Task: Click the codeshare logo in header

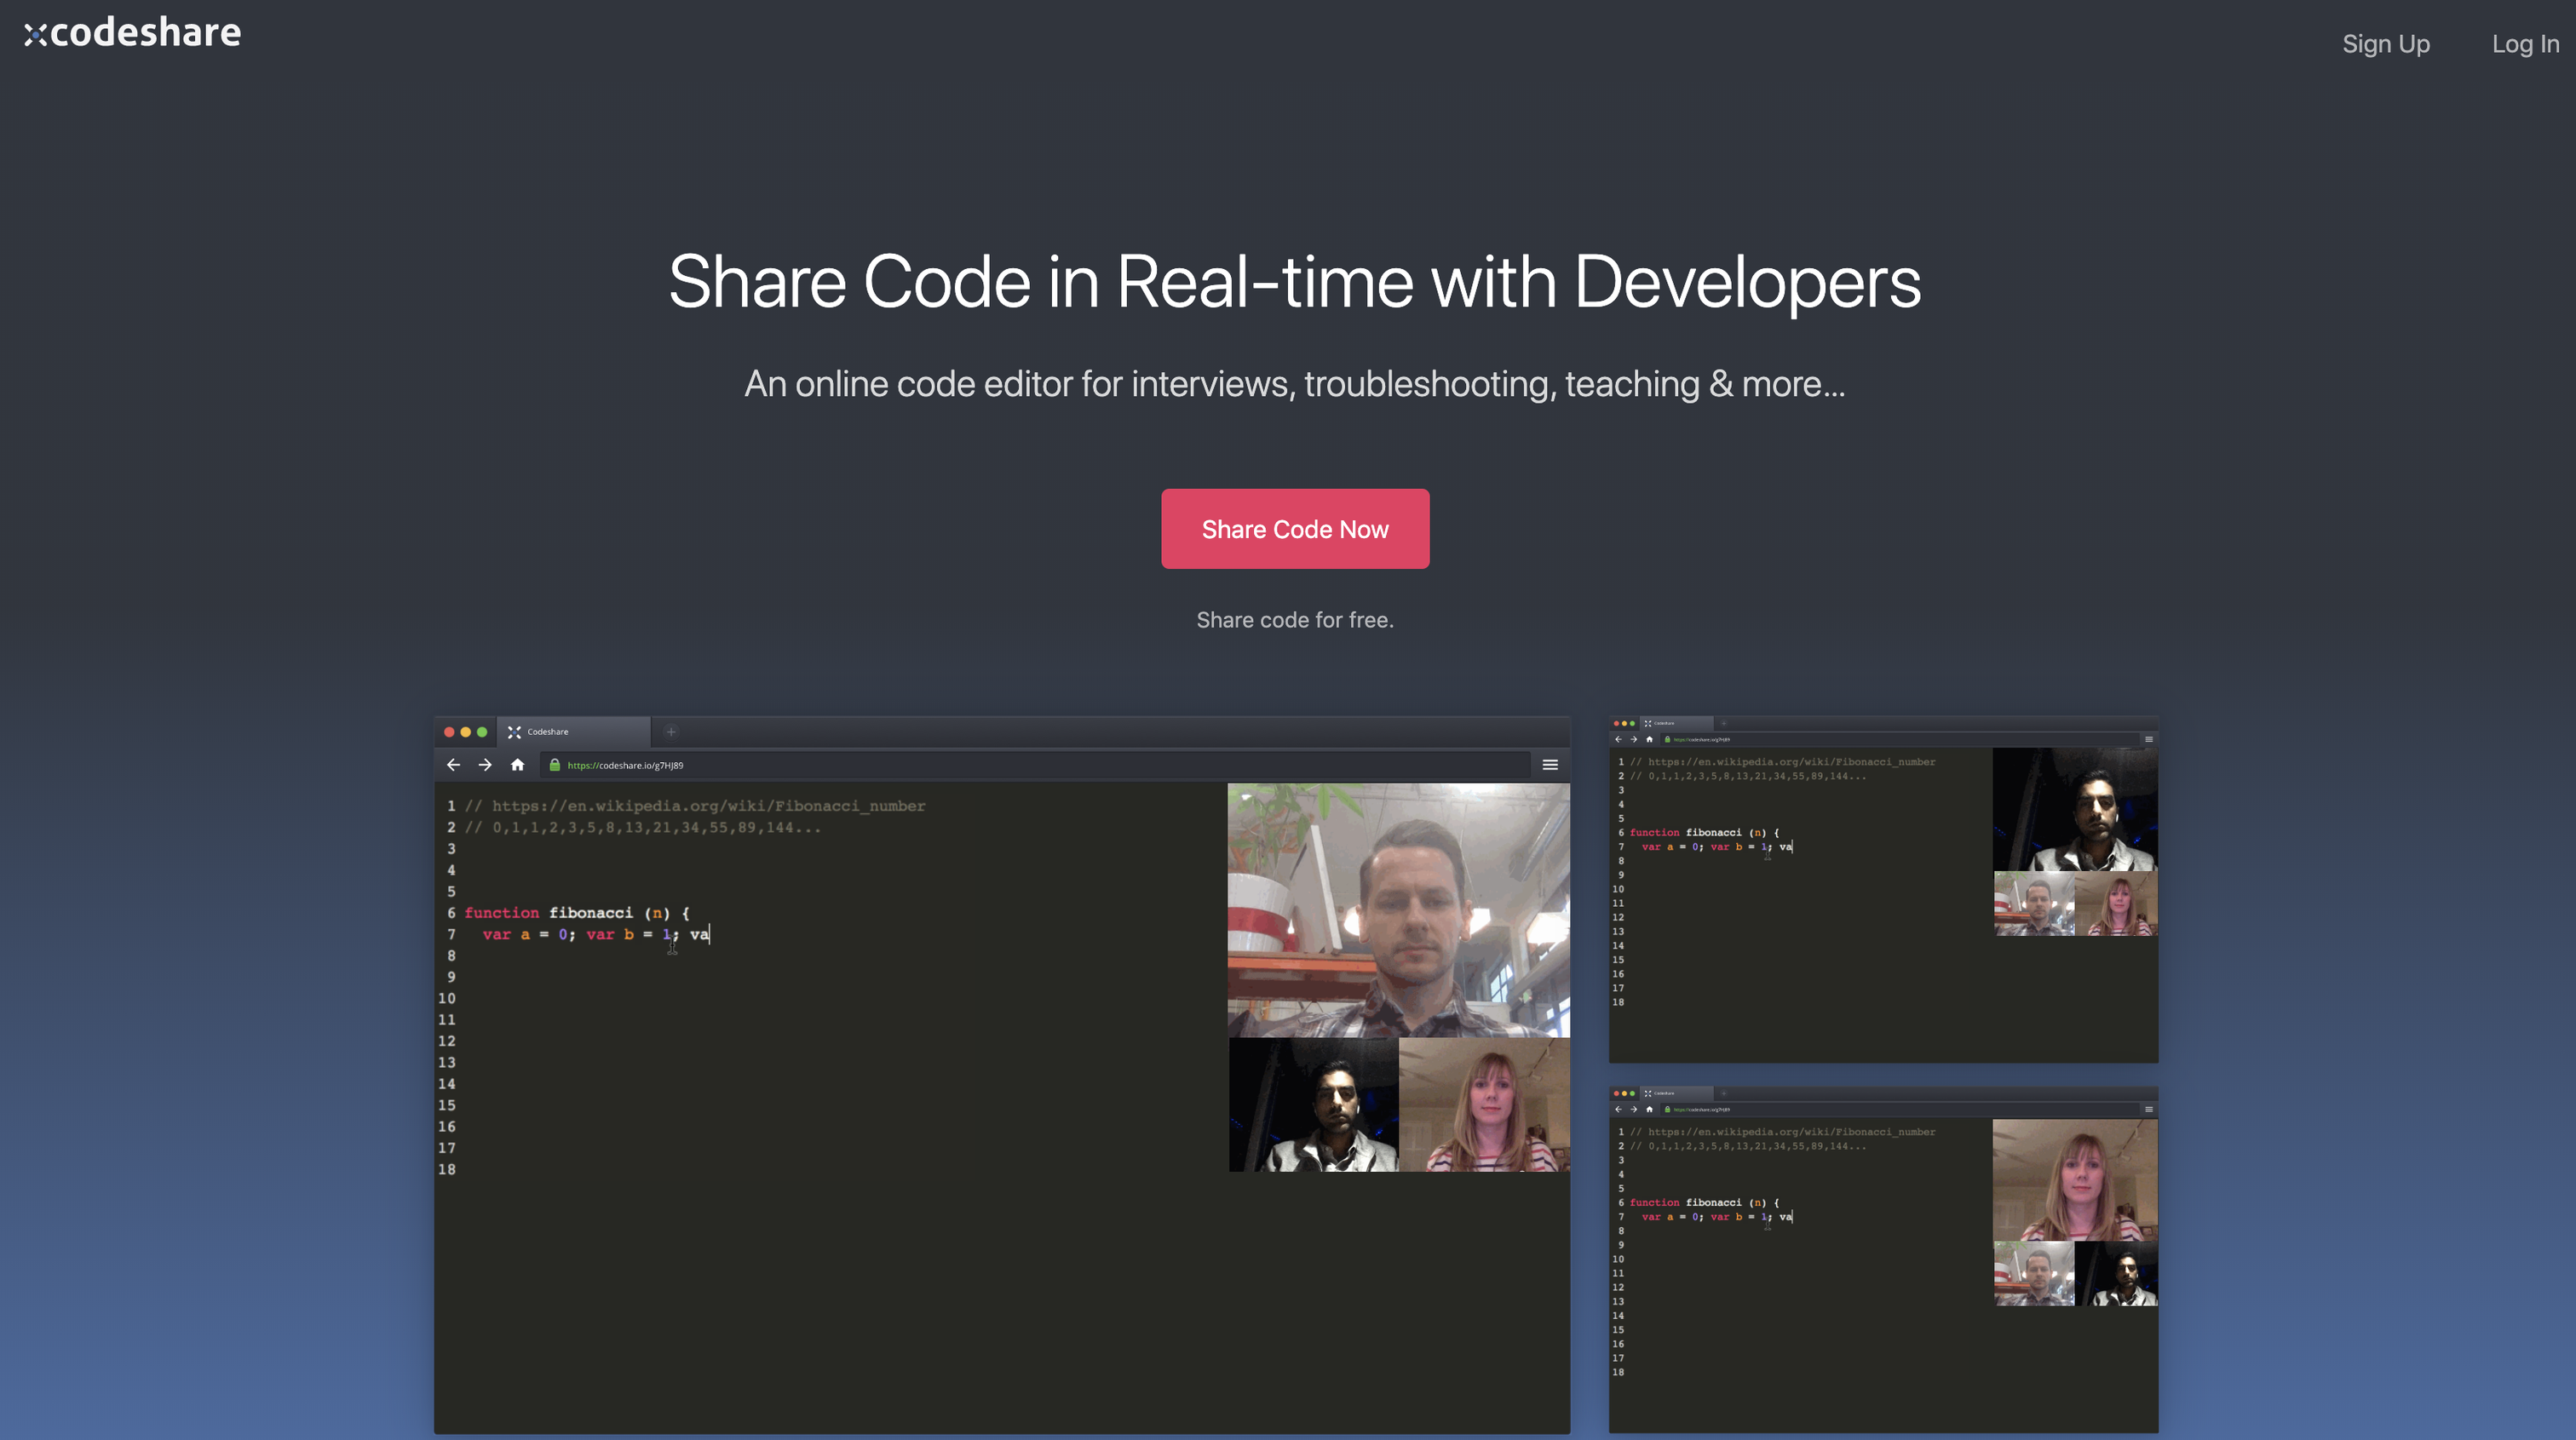Action: click(x=133, y=33)
